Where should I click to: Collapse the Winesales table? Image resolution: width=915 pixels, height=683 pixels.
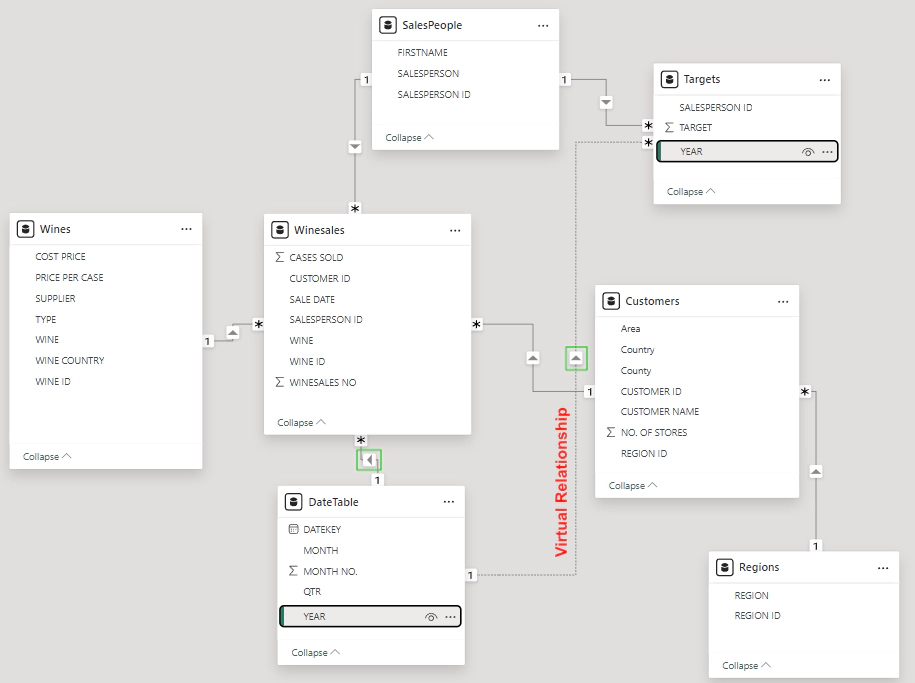click(300, 422)
